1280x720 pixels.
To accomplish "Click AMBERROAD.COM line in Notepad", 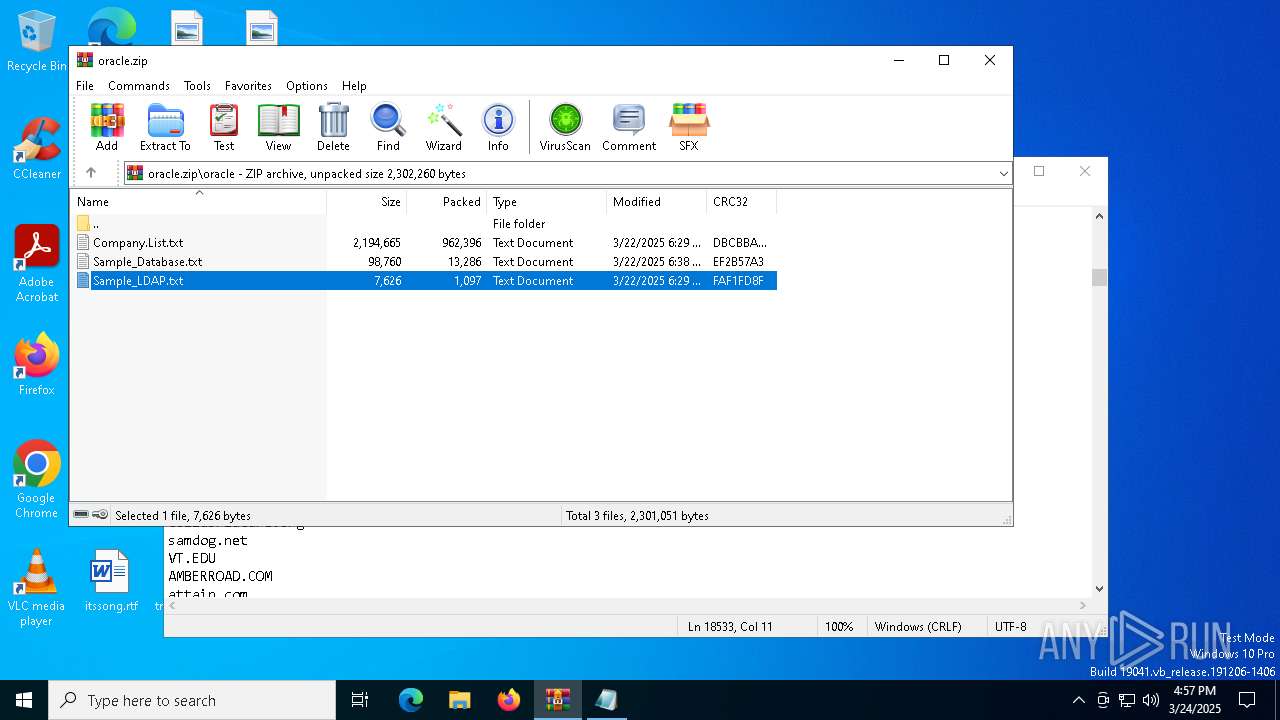I will pyautogui.click(x=220, y=576).
